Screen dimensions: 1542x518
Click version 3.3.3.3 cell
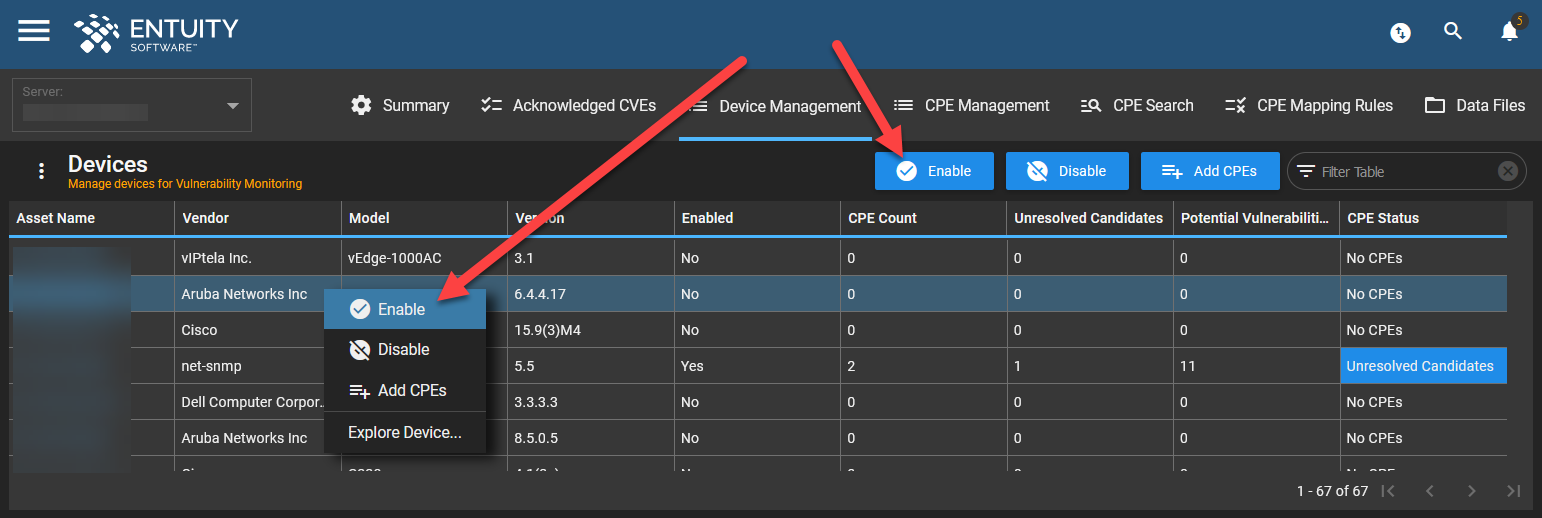click(x=590, y=402)
